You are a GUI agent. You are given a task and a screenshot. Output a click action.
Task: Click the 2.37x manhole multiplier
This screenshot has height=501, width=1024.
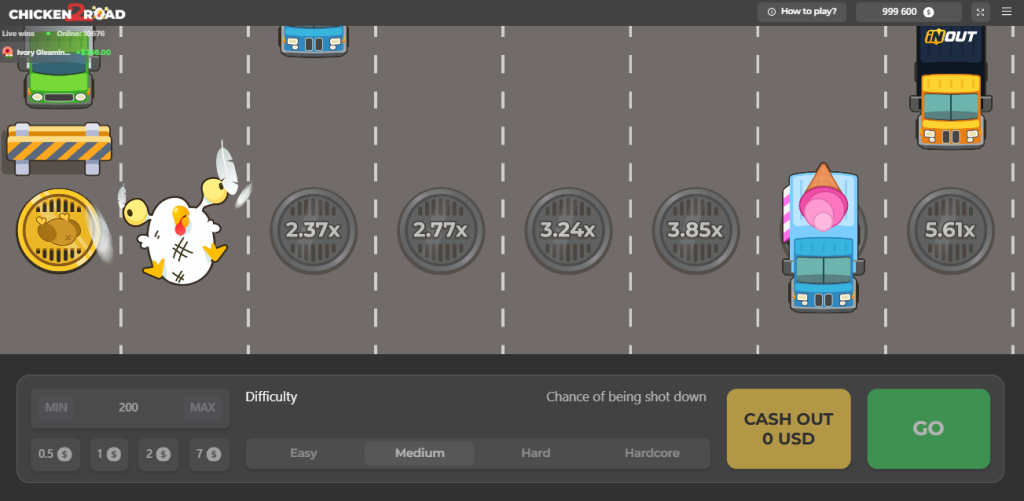pos(313,231)
